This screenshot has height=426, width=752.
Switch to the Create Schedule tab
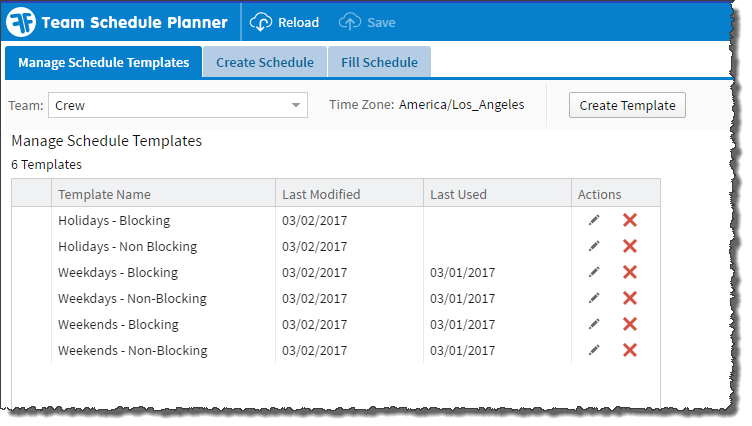pos(265,62)
